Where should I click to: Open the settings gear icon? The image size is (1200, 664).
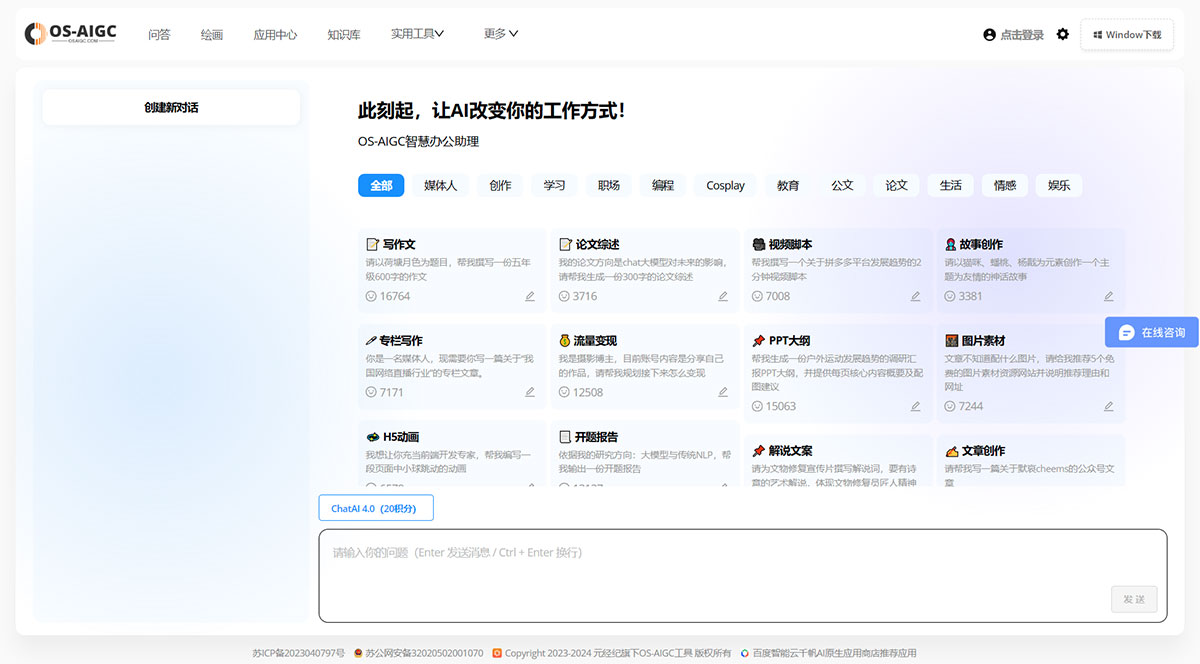1062,33
